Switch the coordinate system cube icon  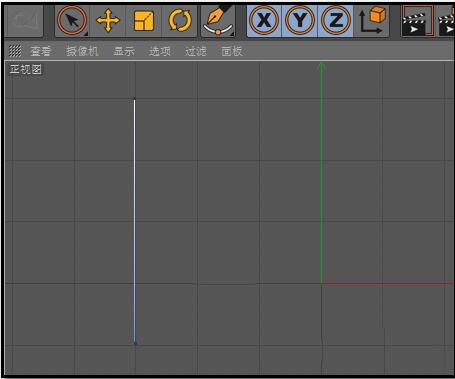pyautogui.click(x=372, y=21)
